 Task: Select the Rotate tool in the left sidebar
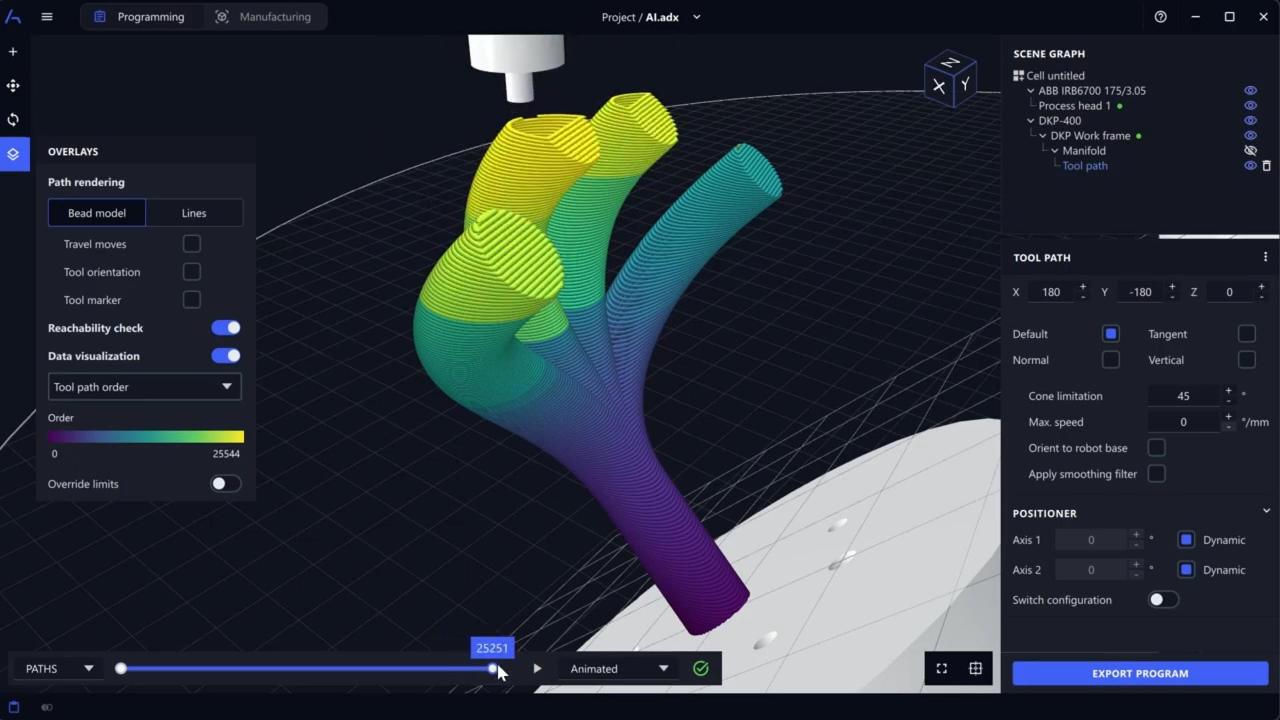point(13,119)
